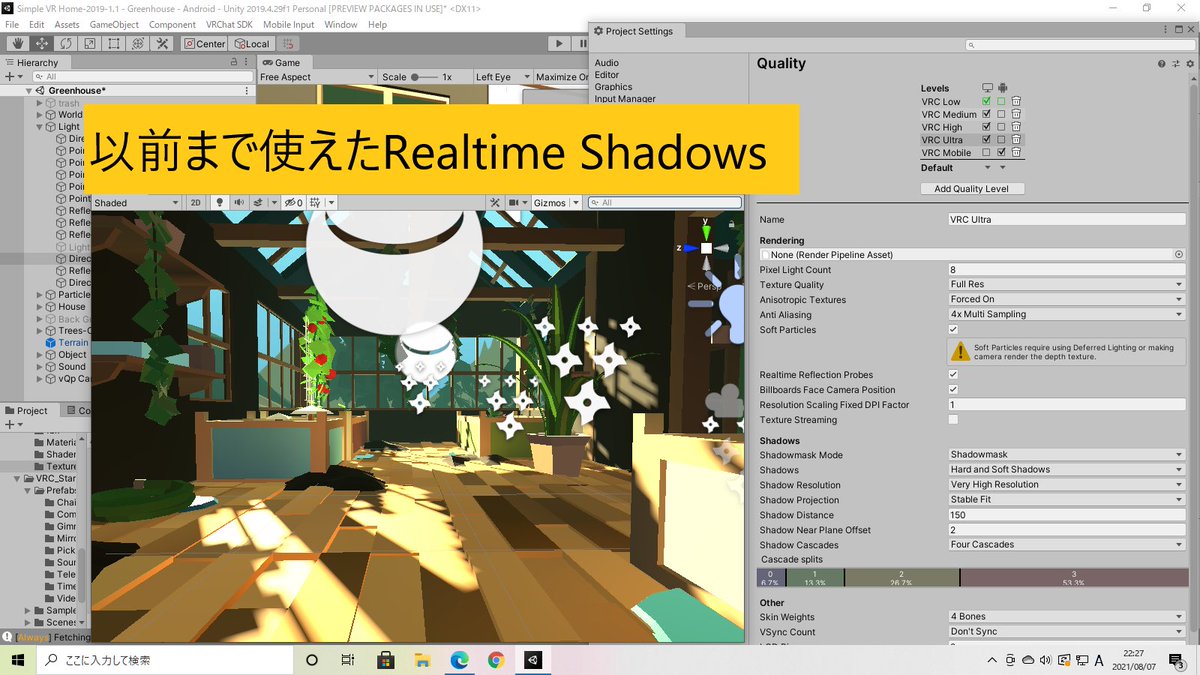Toggle VRC Low standalone checkbox
This screenshot has height=675, width=1200.
pos(987,101)
